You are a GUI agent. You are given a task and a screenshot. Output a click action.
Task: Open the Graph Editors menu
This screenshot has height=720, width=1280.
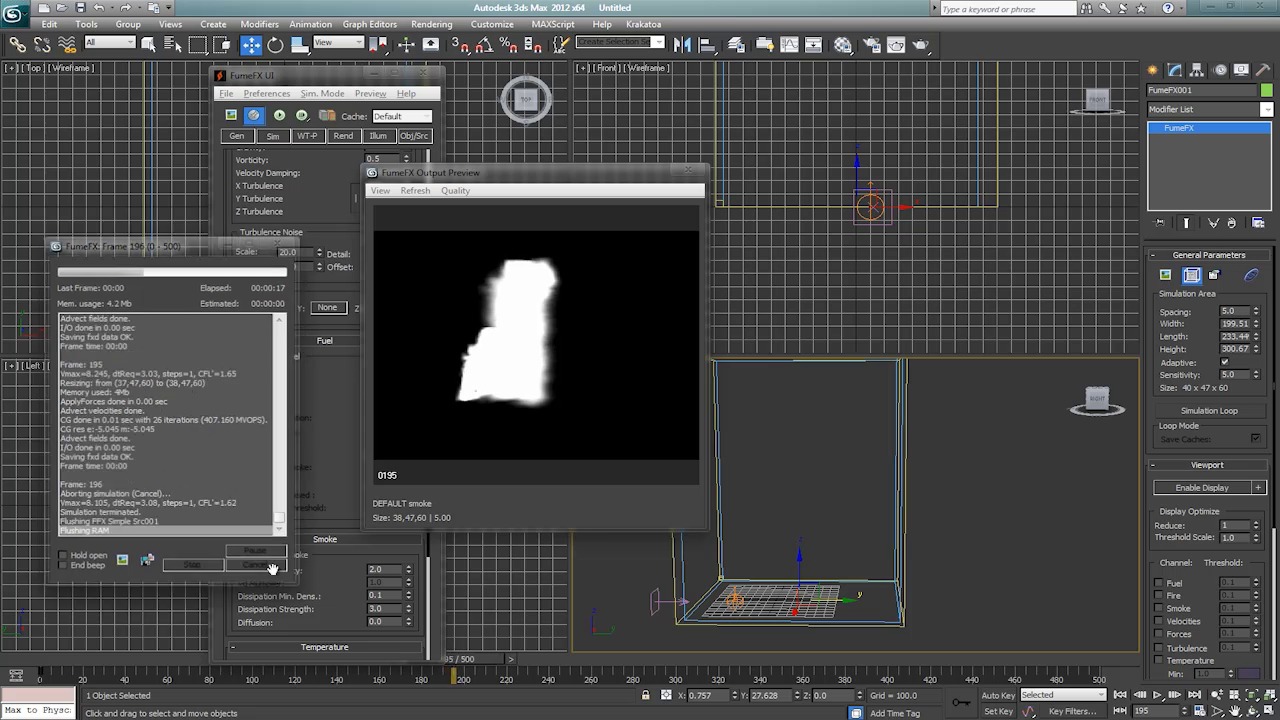tap(370, 24)
